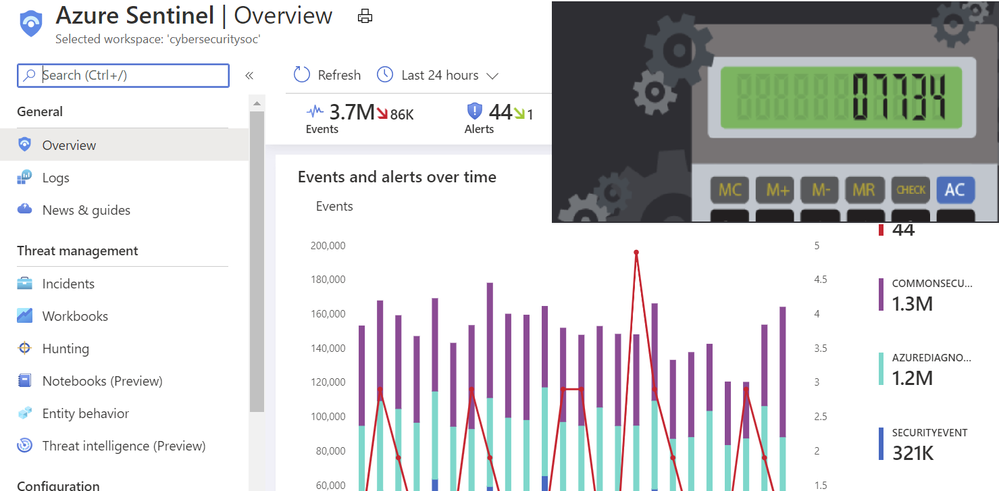
Task: Click the 321K SECURITYEVENT value
Action: pyautogui.click(x=913, y=453)
